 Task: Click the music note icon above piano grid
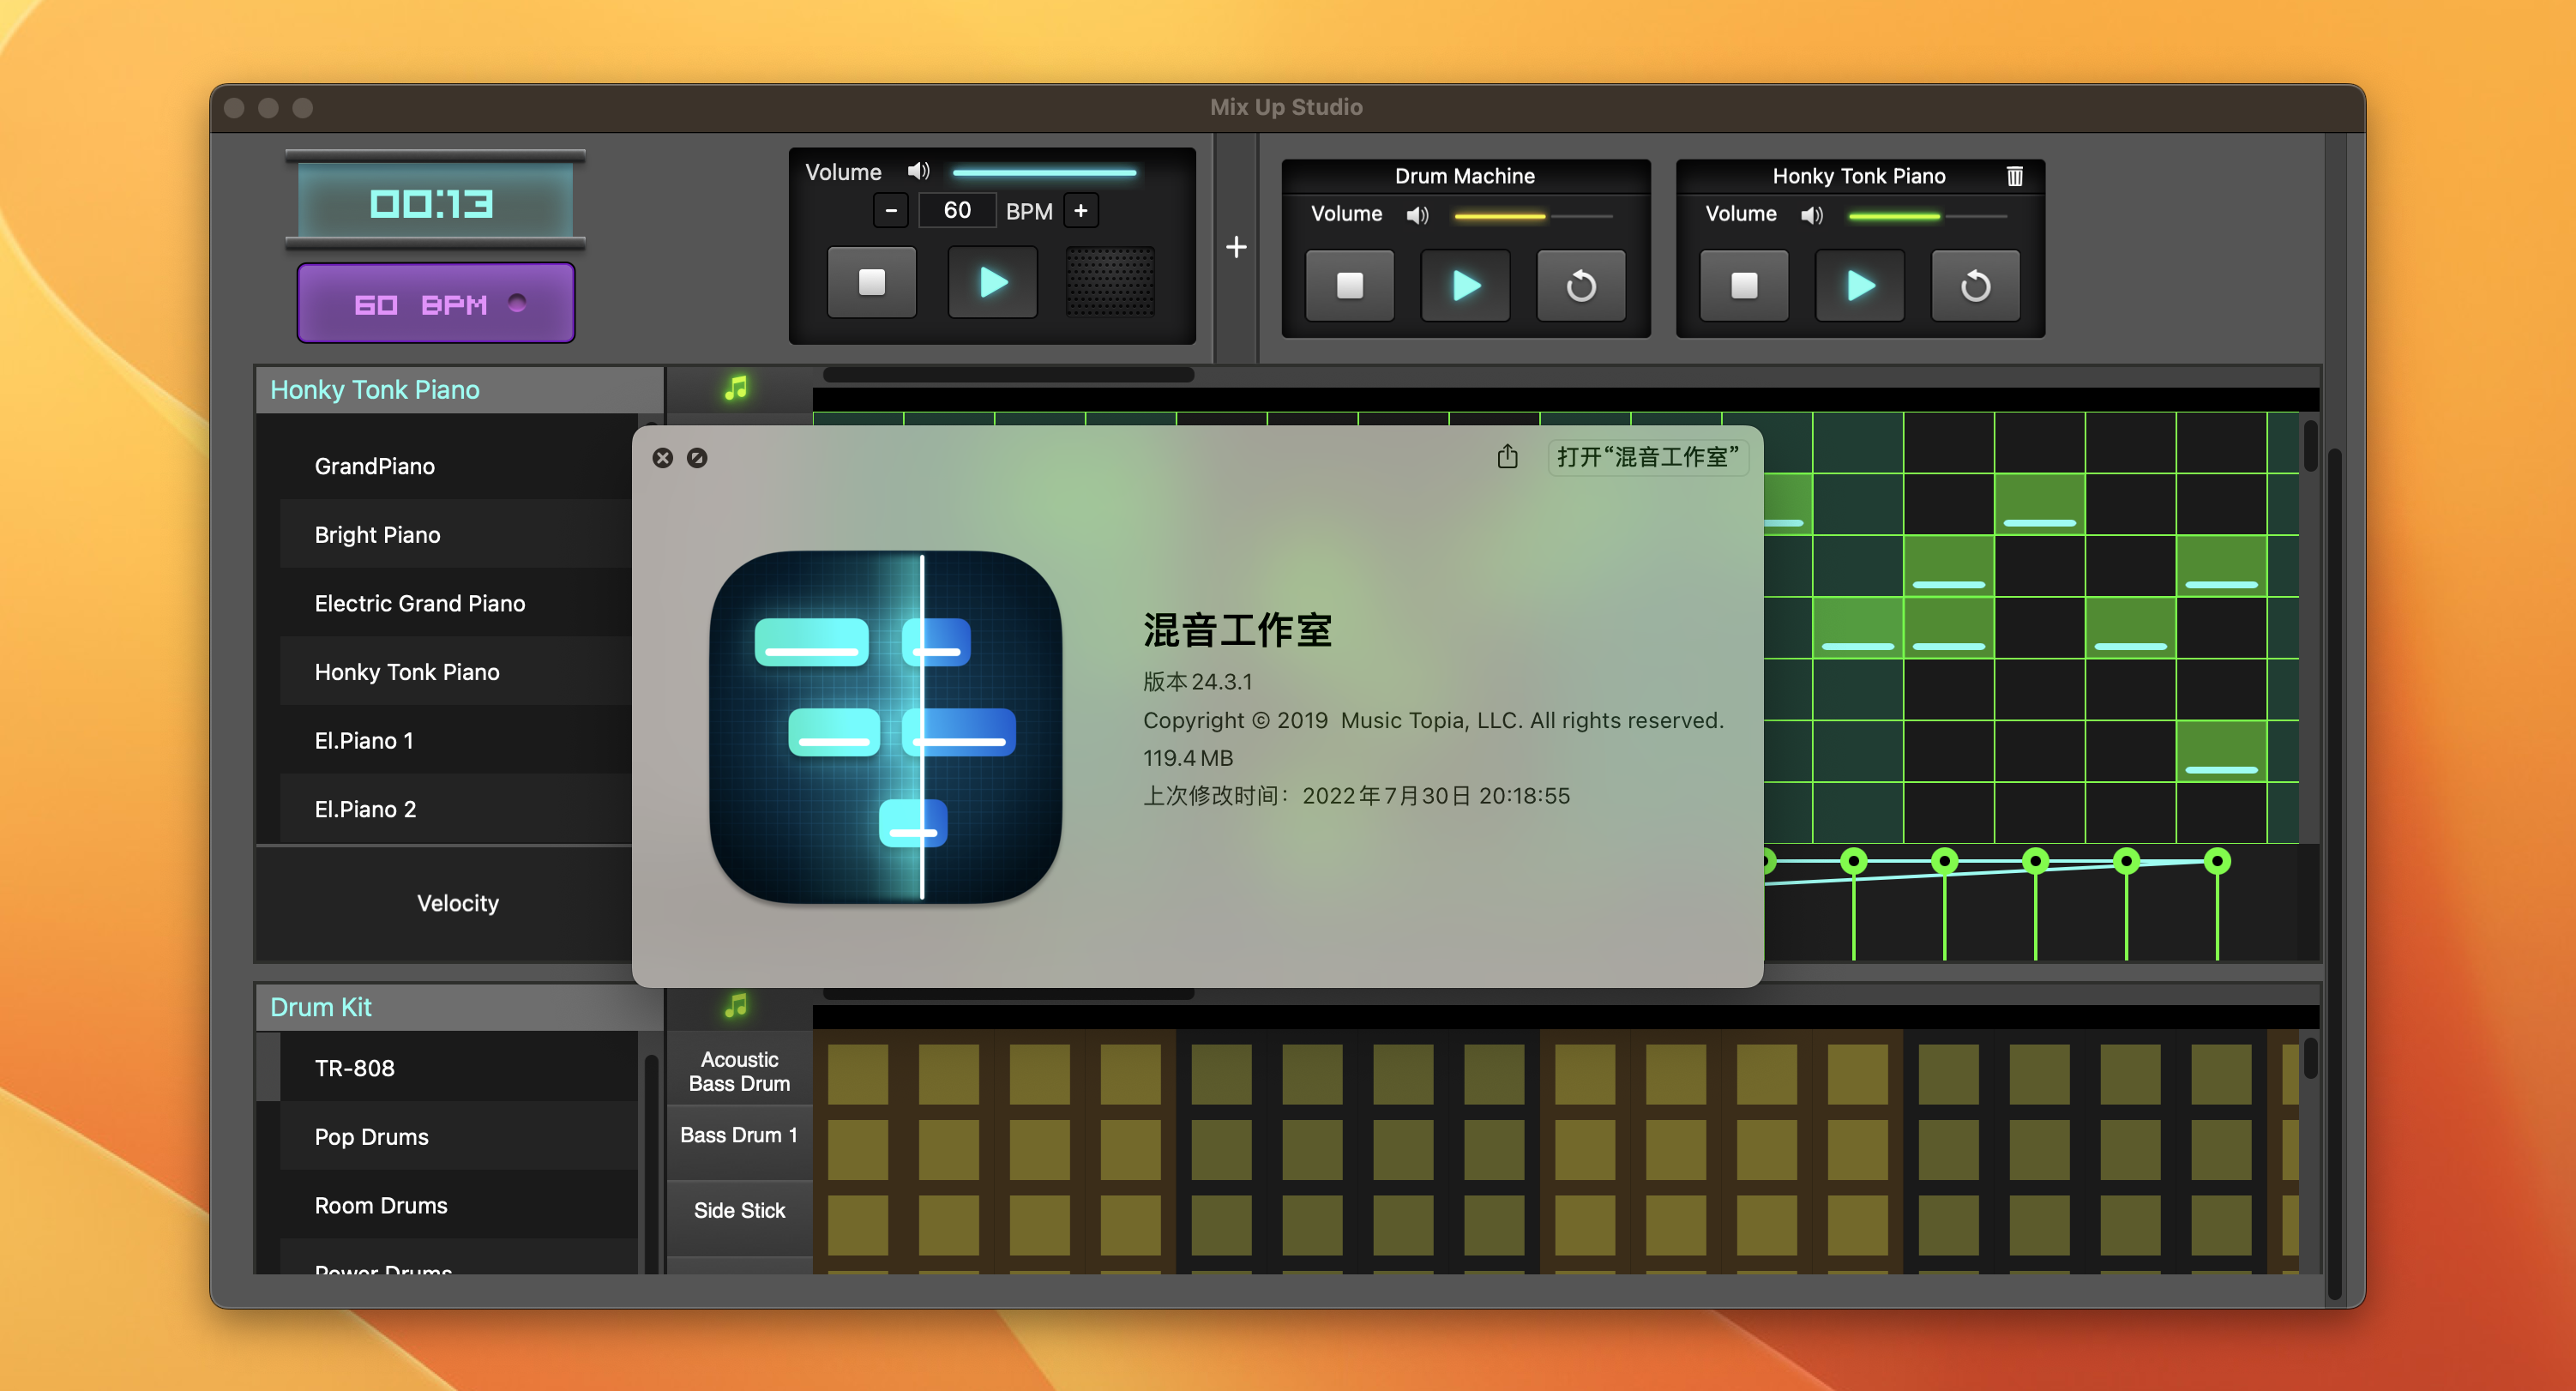736,388
